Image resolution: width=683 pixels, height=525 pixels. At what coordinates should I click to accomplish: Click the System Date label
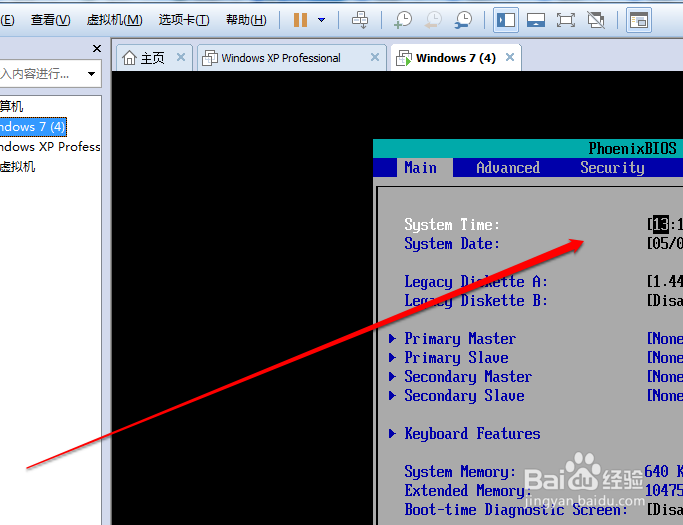click(452, 244)
